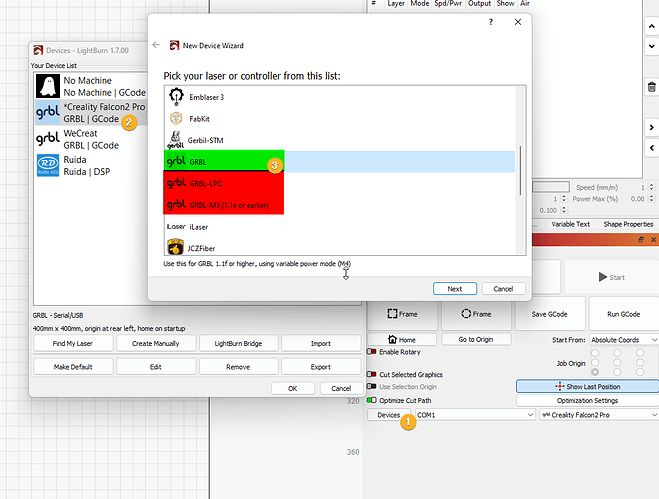Click Find My Laser button

(73, 343)
